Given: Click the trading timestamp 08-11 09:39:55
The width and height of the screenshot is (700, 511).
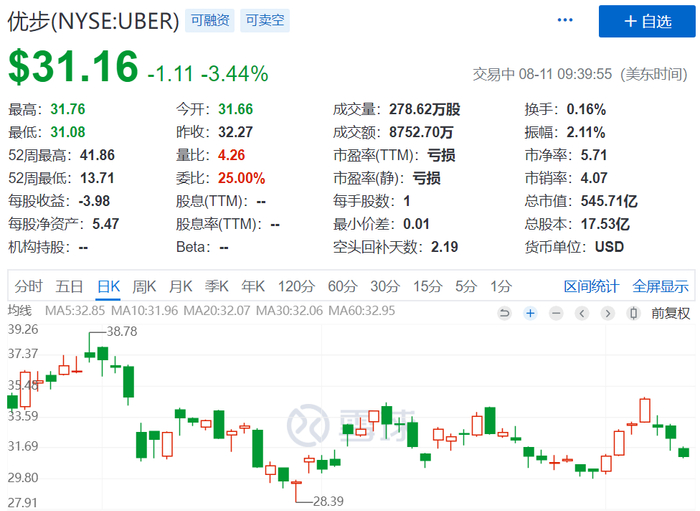Looking at the screenshot, I should 565,74.
